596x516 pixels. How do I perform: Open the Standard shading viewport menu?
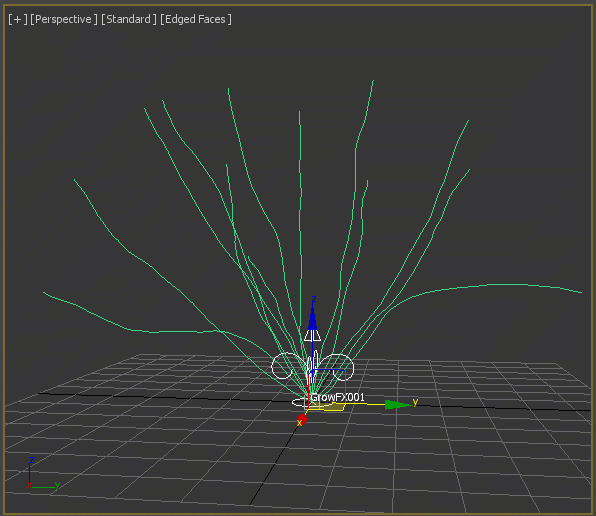(x=128, y=19)
